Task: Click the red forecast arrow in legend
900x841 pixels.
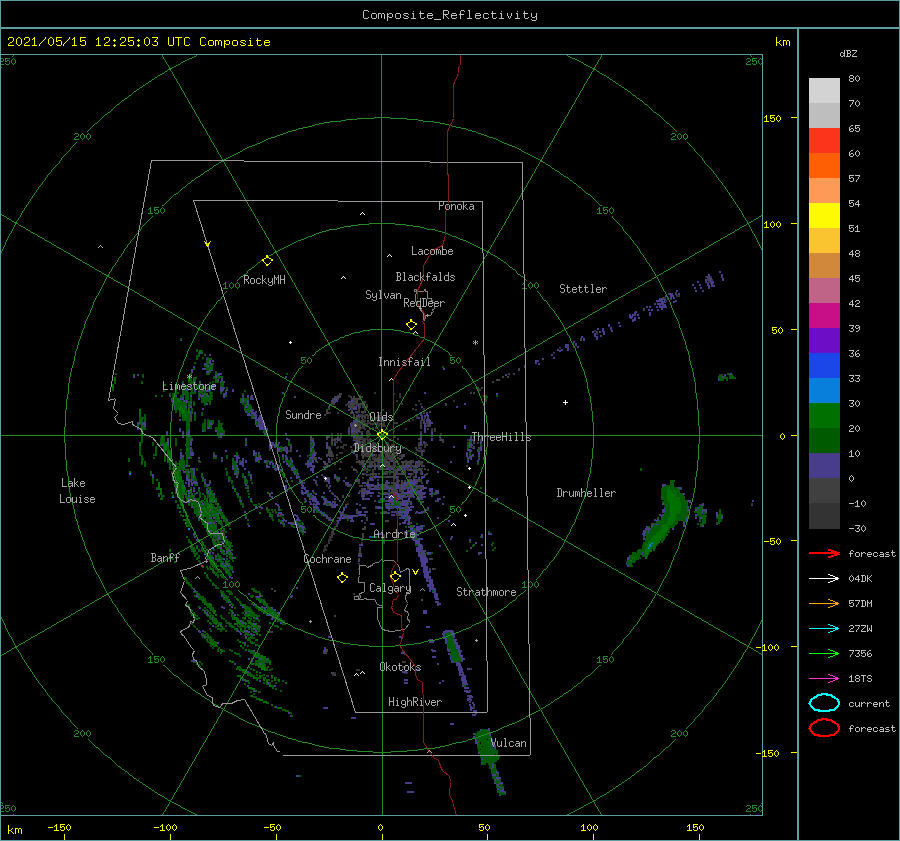Action: [824, 553]
